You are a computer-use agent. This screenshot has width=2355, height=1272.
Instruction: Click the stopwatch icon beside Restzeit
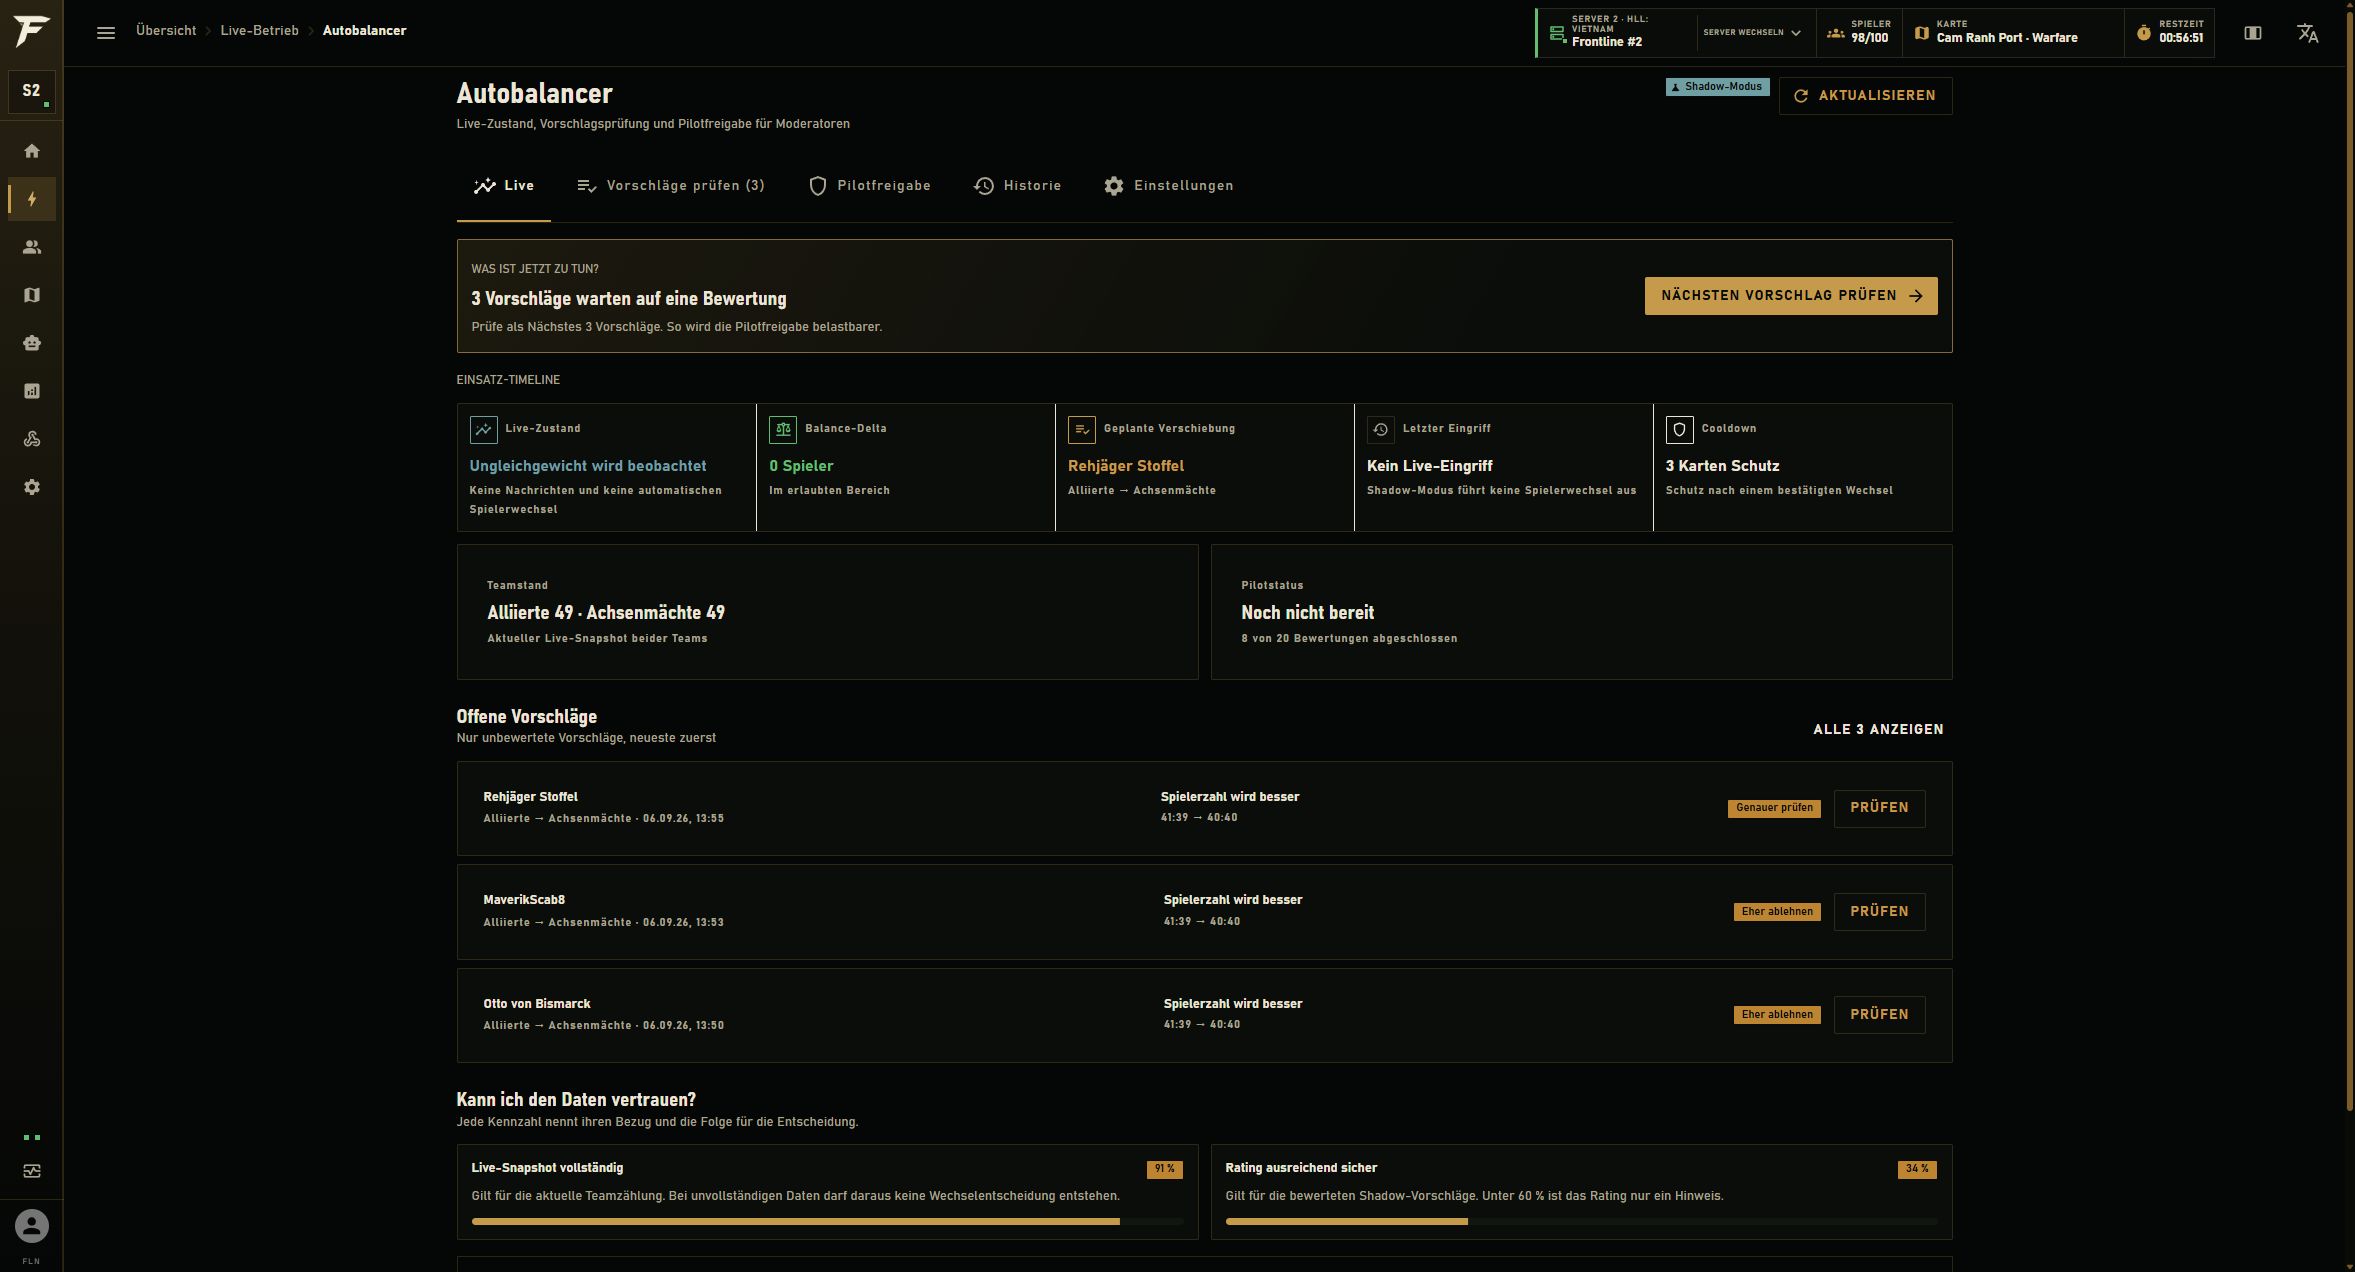pyautogui.click(x=2143, y=33)
